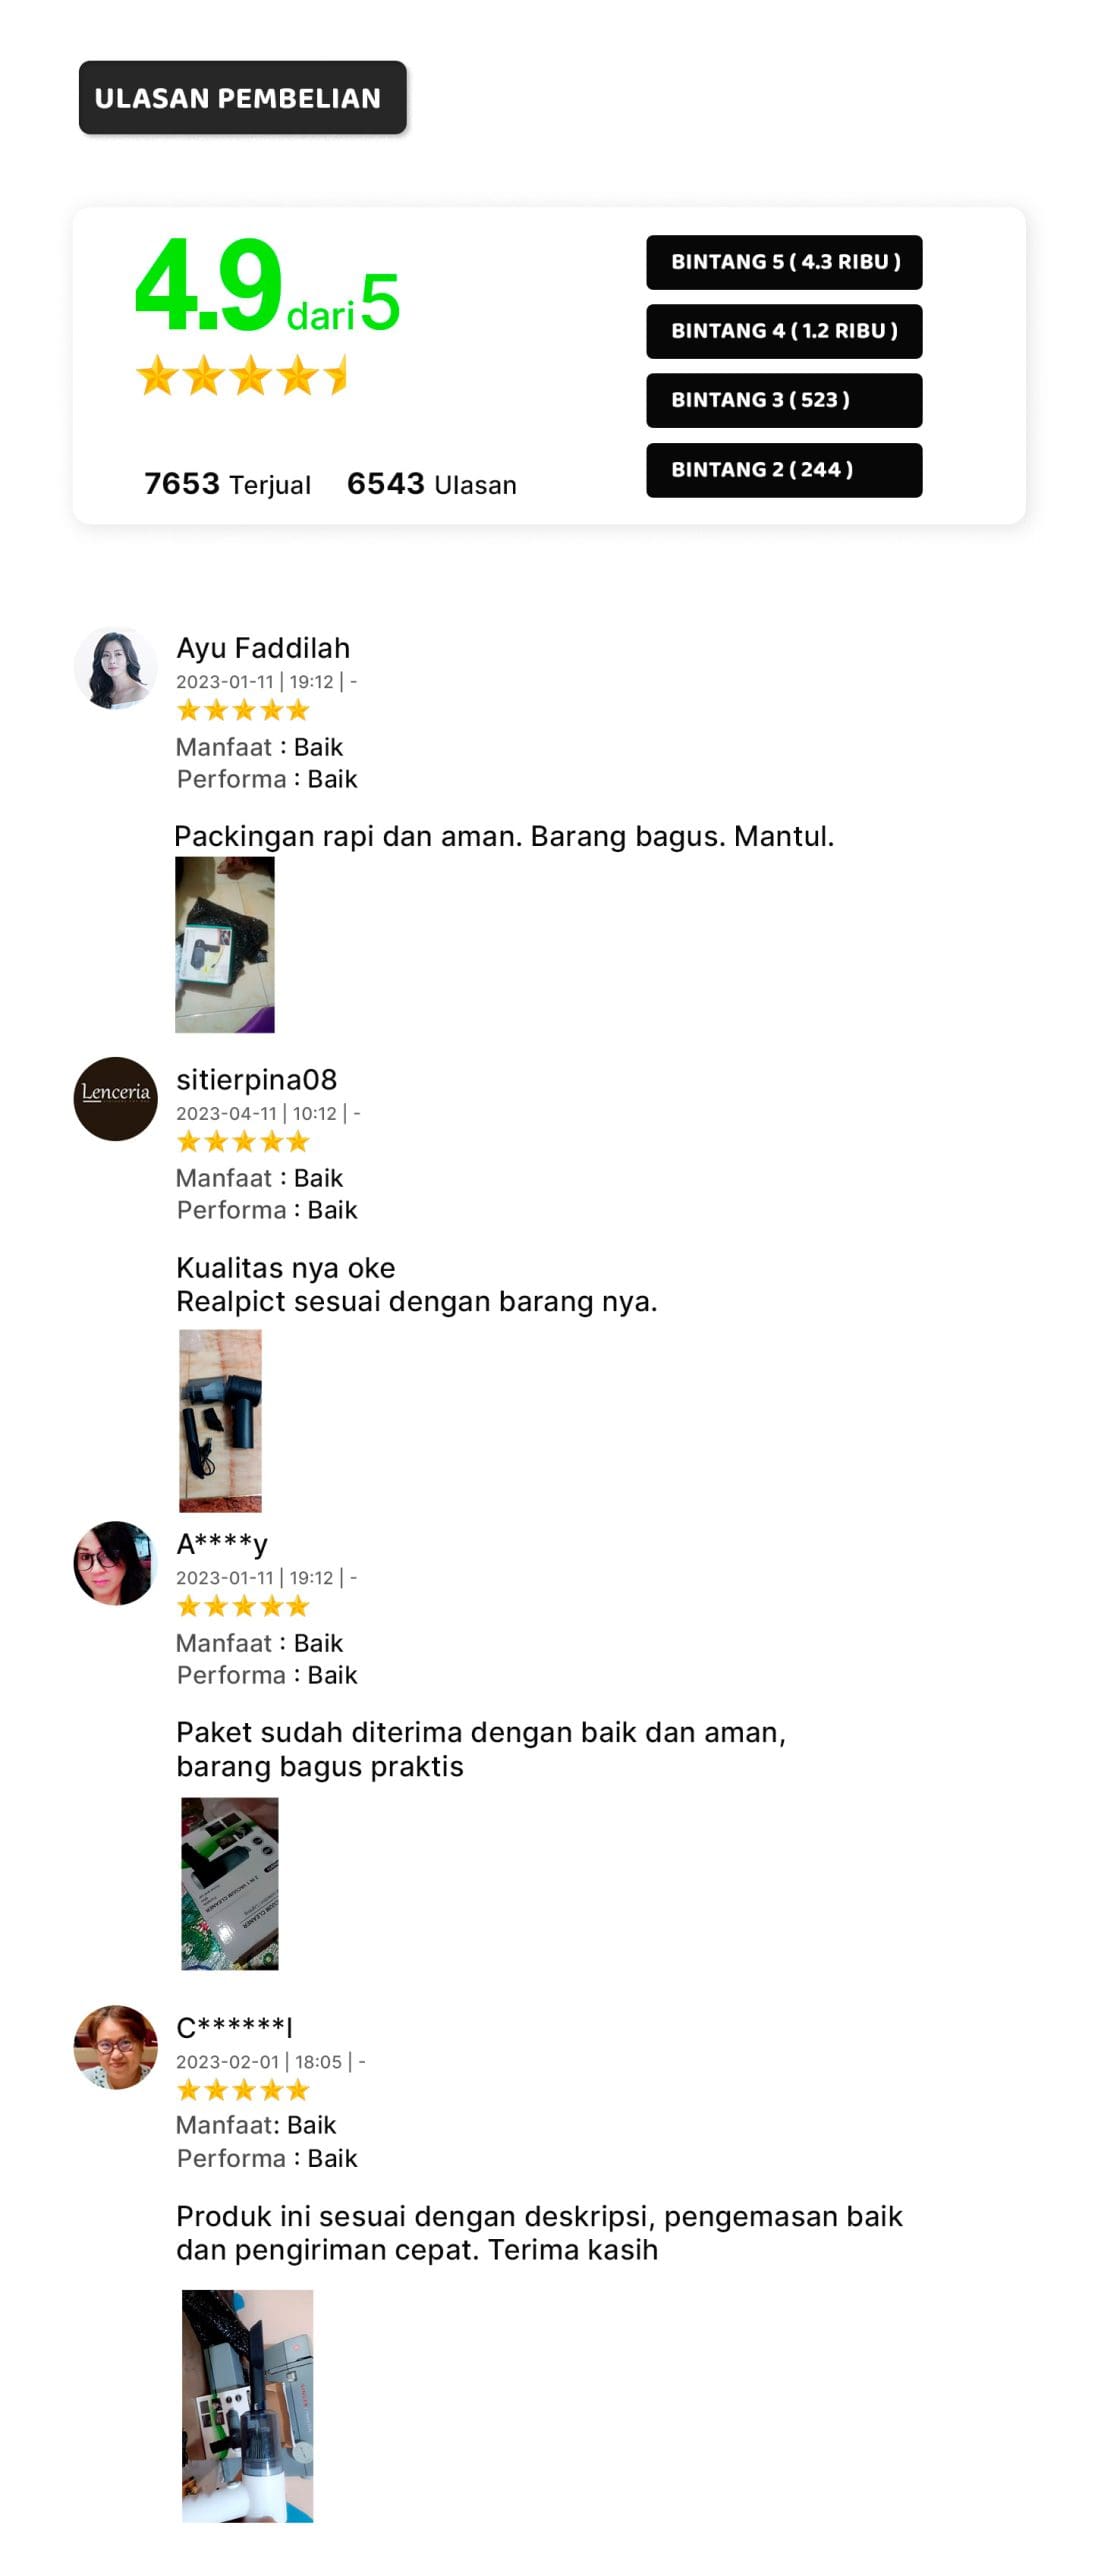This screenshot has width=1098, height=2560.
Task: Open C******l's review photo thumbnail
Action: click(247, 2405)
